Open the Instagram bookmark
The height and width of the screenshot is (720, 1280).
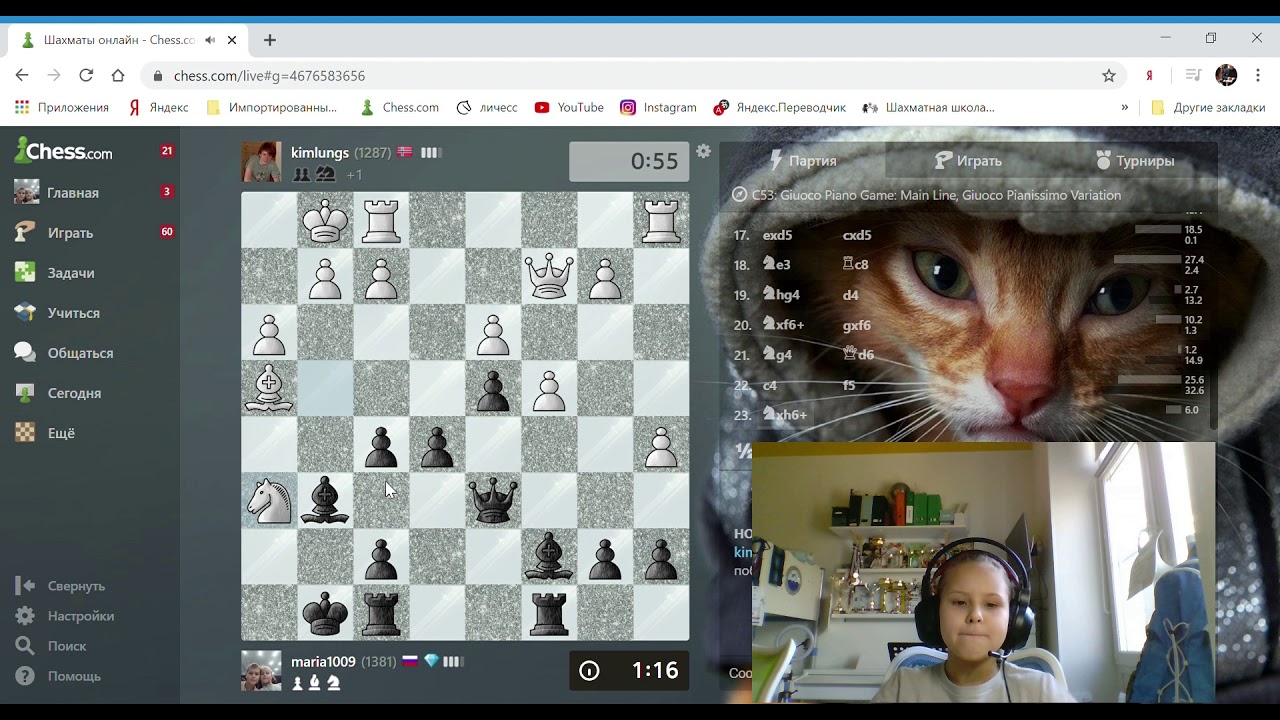point(658,107)
